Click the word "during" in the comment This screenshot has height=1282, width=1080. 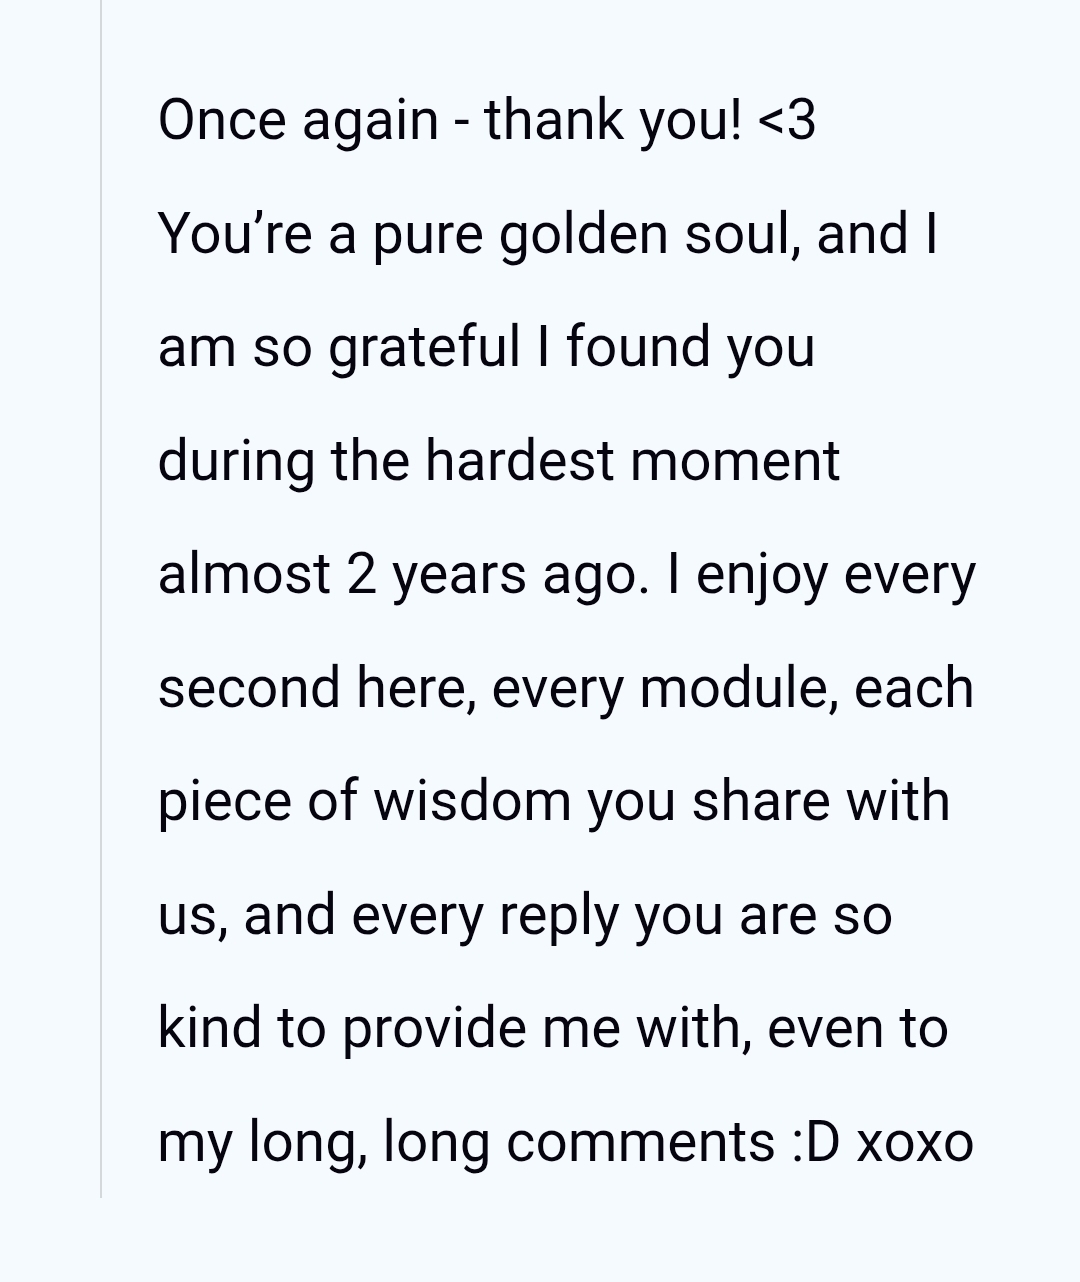235,461
